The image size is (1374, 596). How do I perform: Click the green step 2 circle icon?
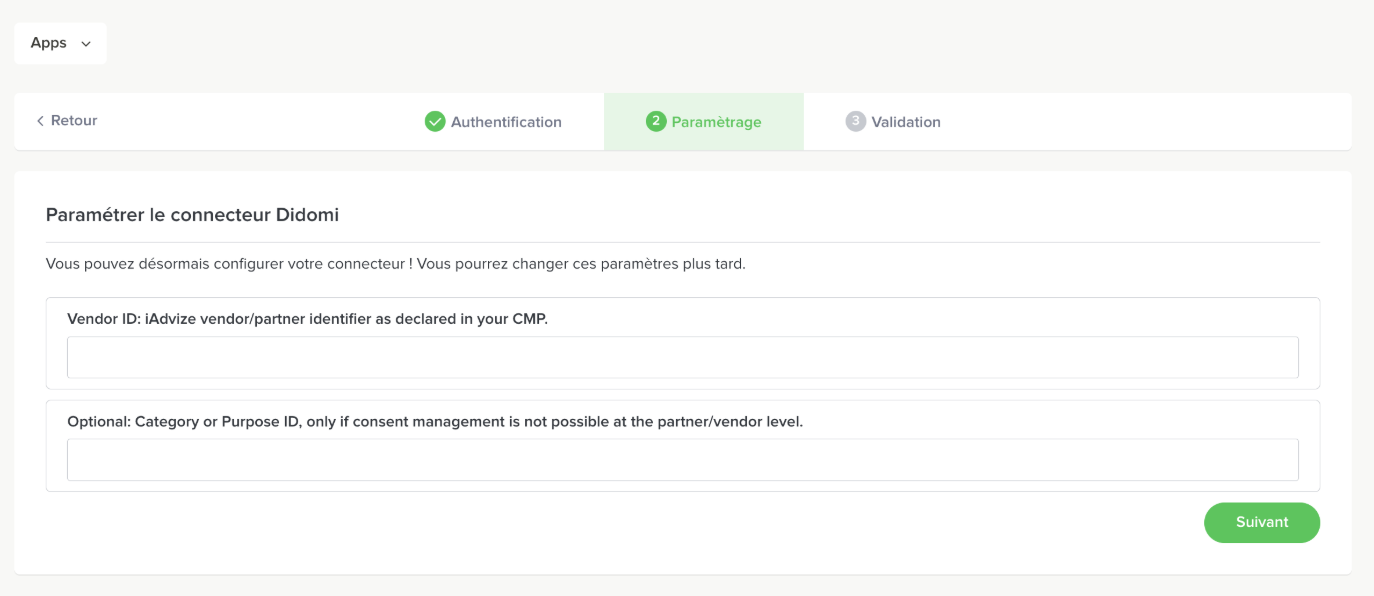[656, 122]
